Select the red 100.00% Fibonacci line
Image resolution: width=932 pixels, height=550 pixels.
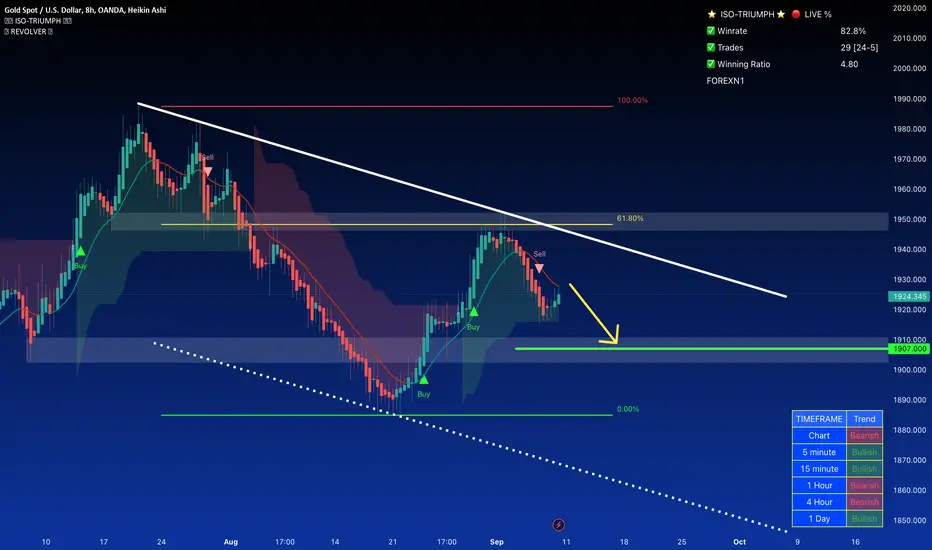tap(386, 106)
